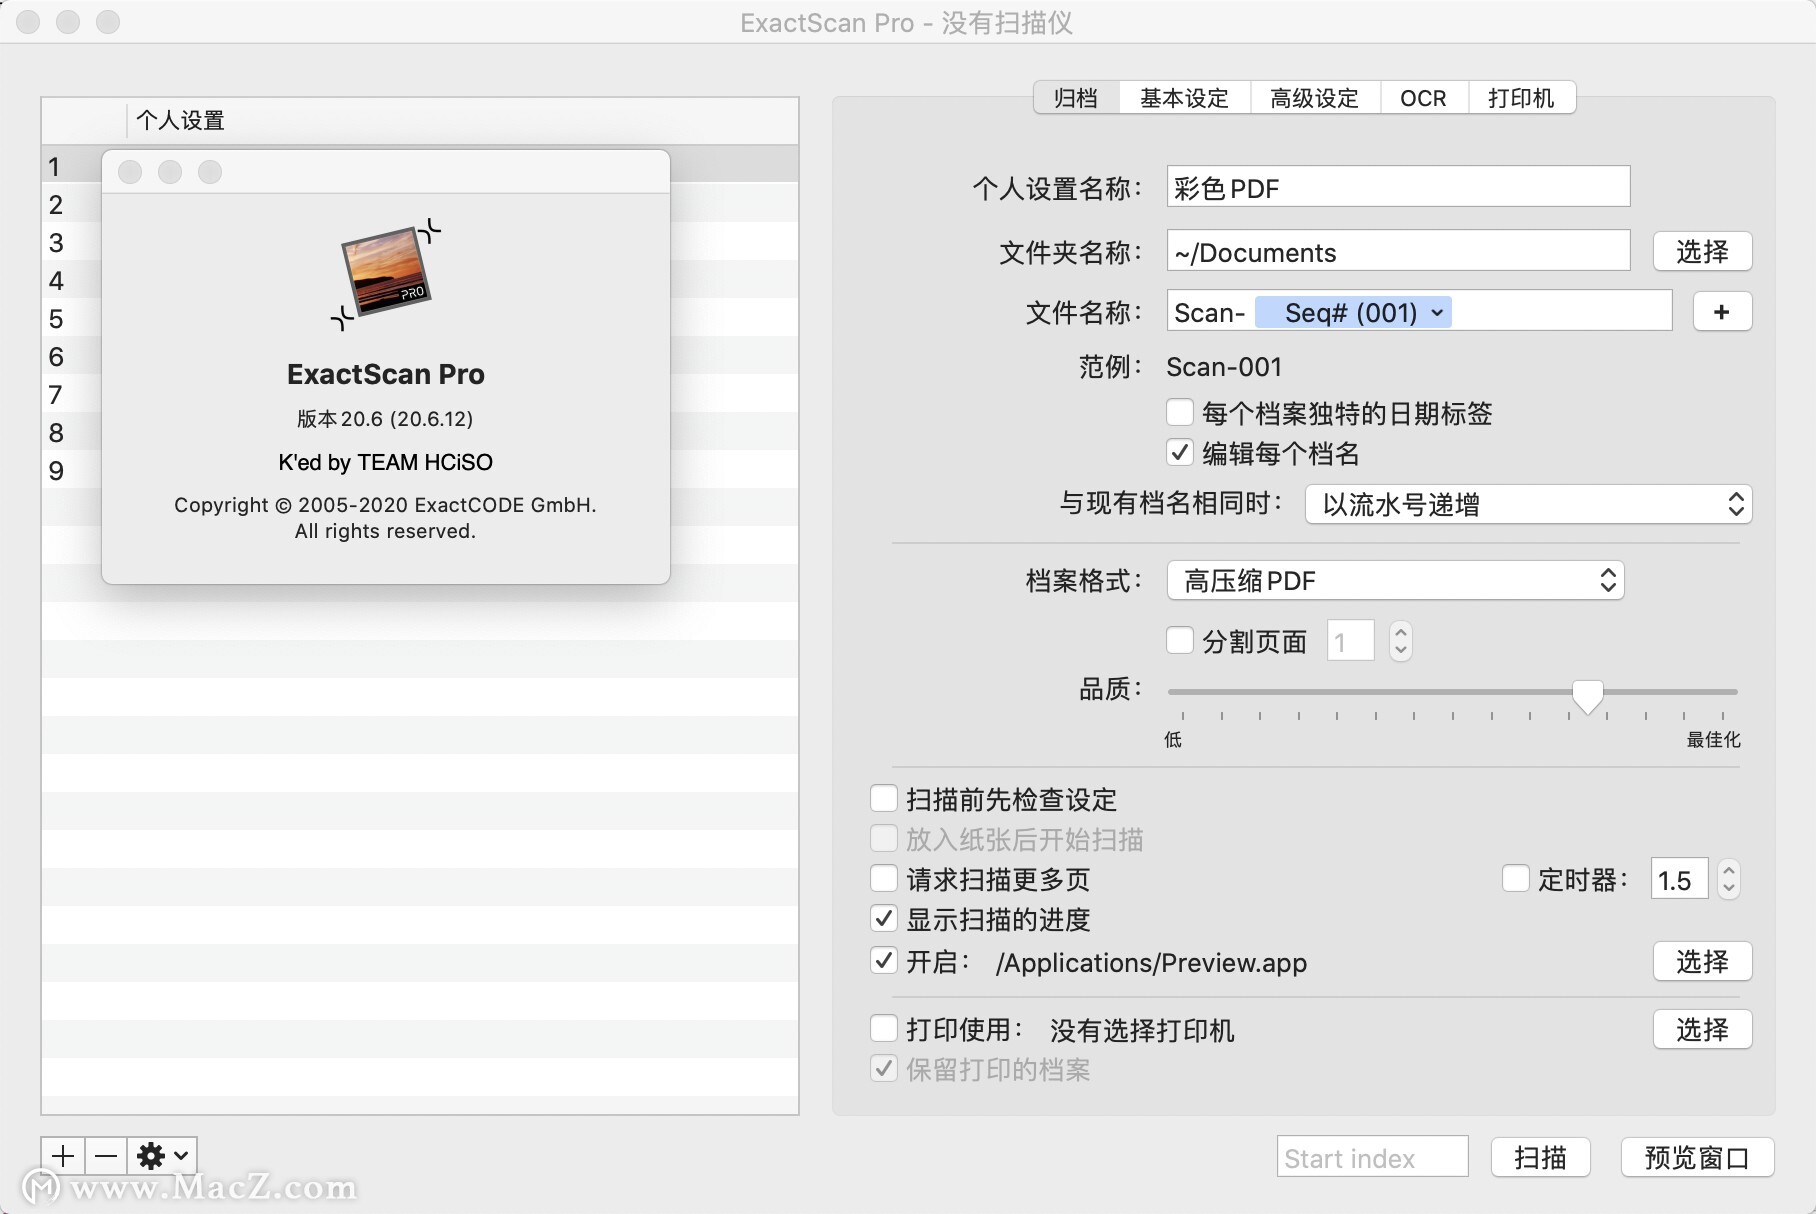Click the 定时器 stepper arrows
This screenshot has width=1816, height=1214.
(1728, 879)
